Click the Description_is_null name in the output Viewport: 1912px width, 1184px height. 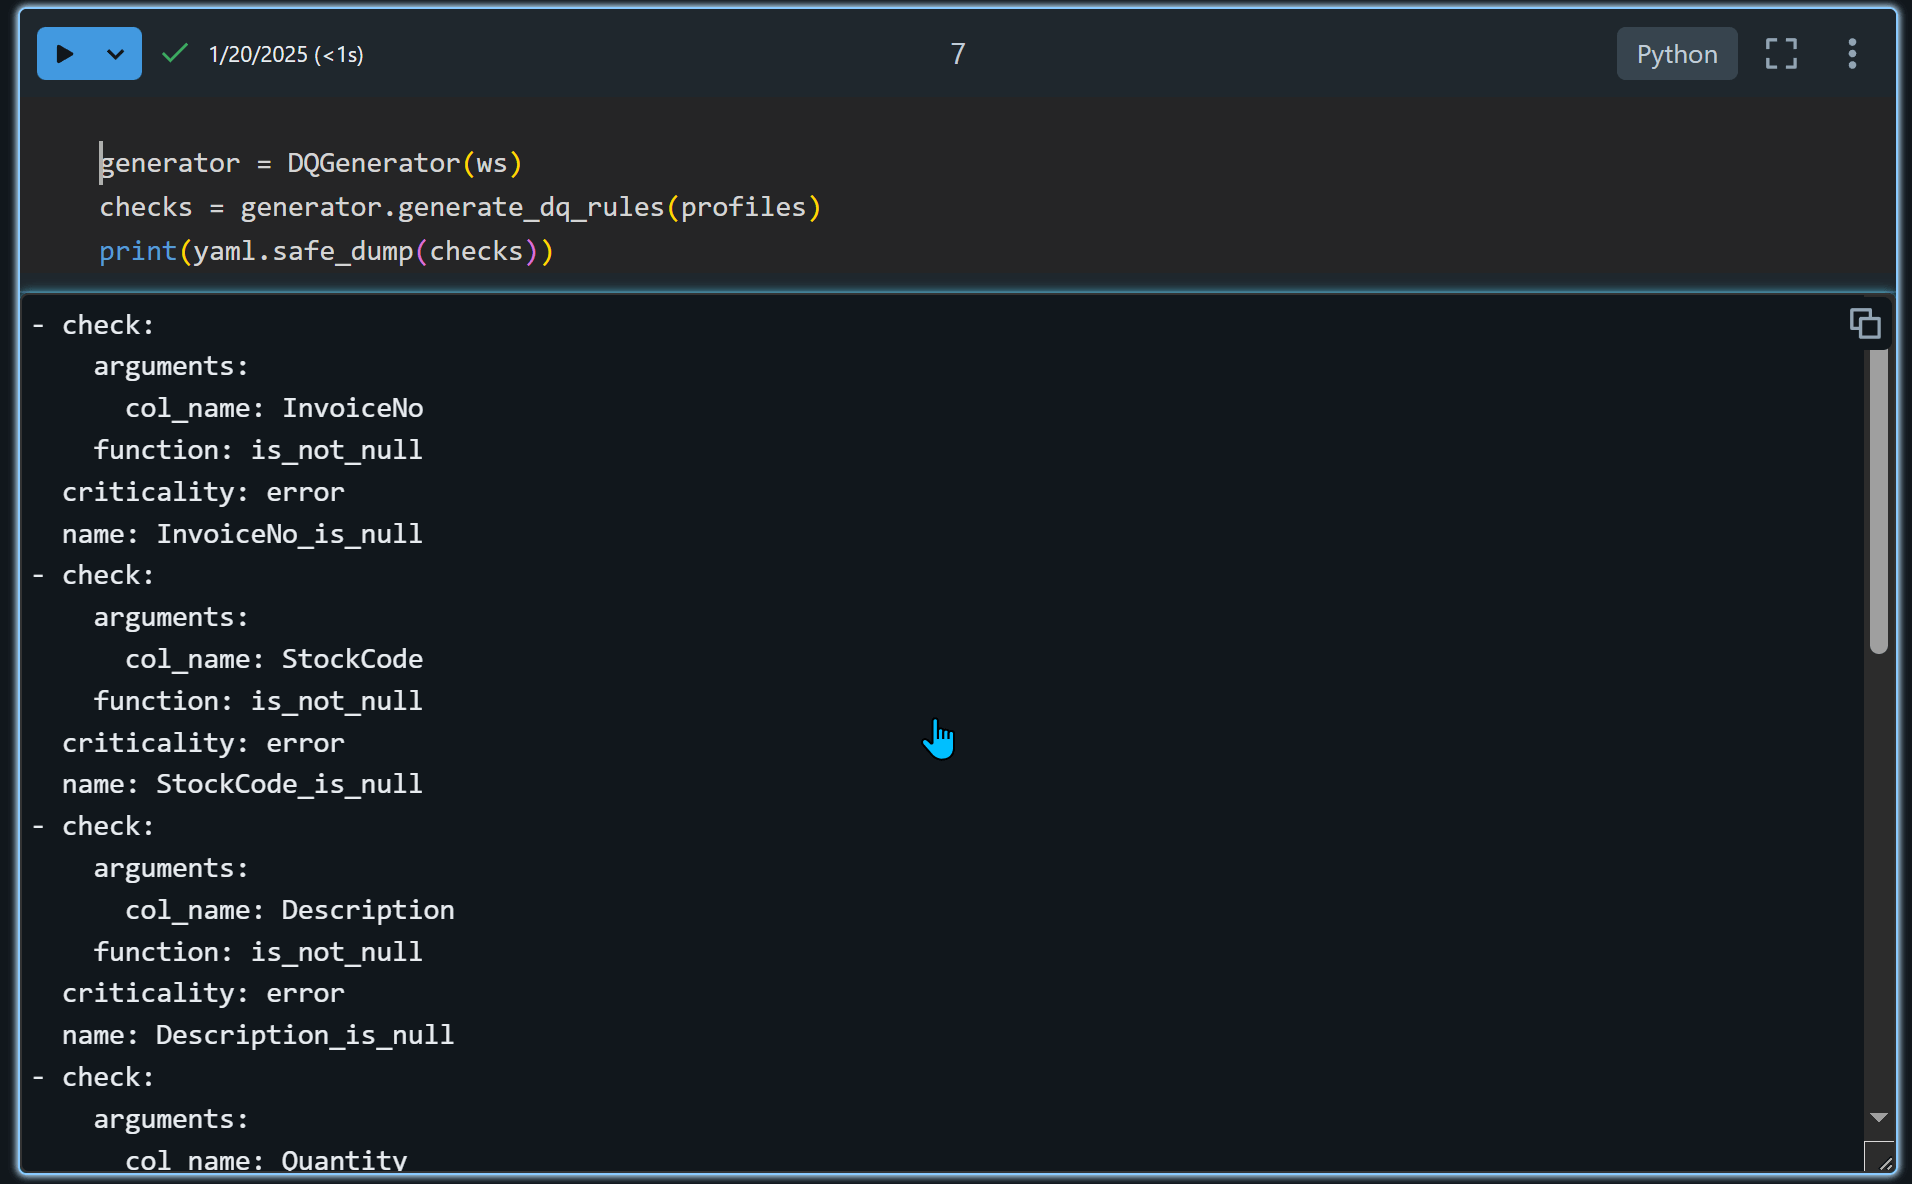point(304,1035)
